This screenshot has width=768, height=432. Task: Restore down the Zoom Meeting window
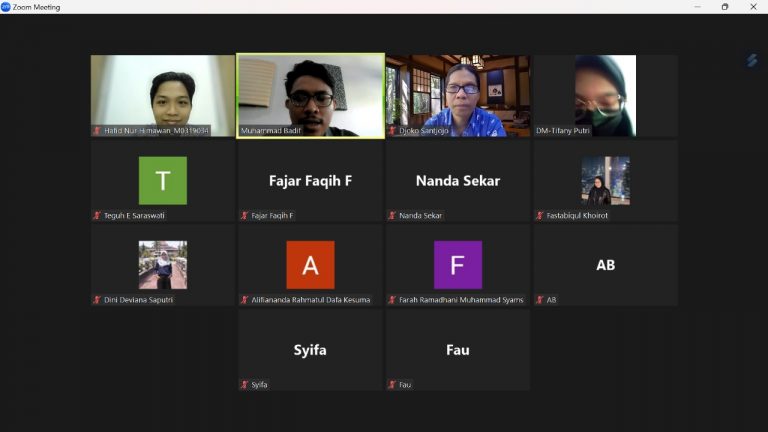click(x=725, y=6)
